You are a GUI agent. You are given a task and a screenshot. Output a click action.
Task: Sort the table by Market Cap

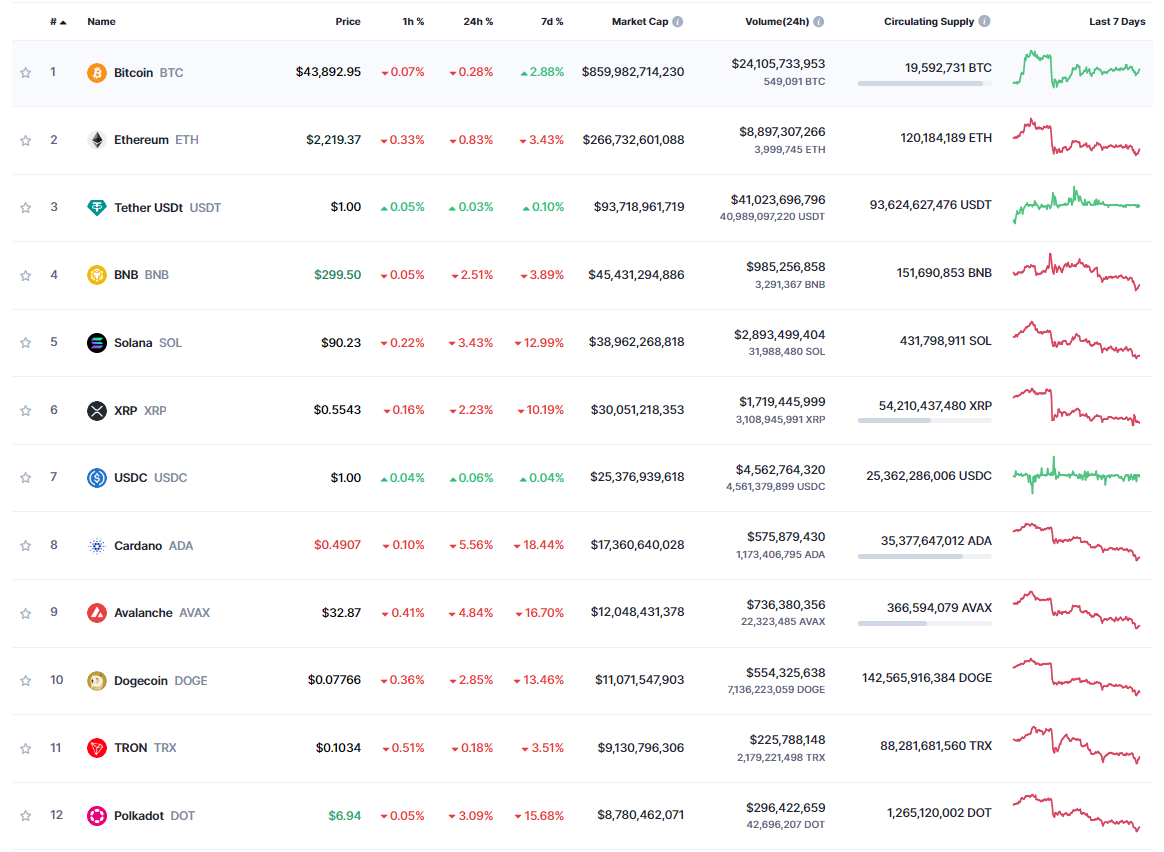click(x=640, y=22)
